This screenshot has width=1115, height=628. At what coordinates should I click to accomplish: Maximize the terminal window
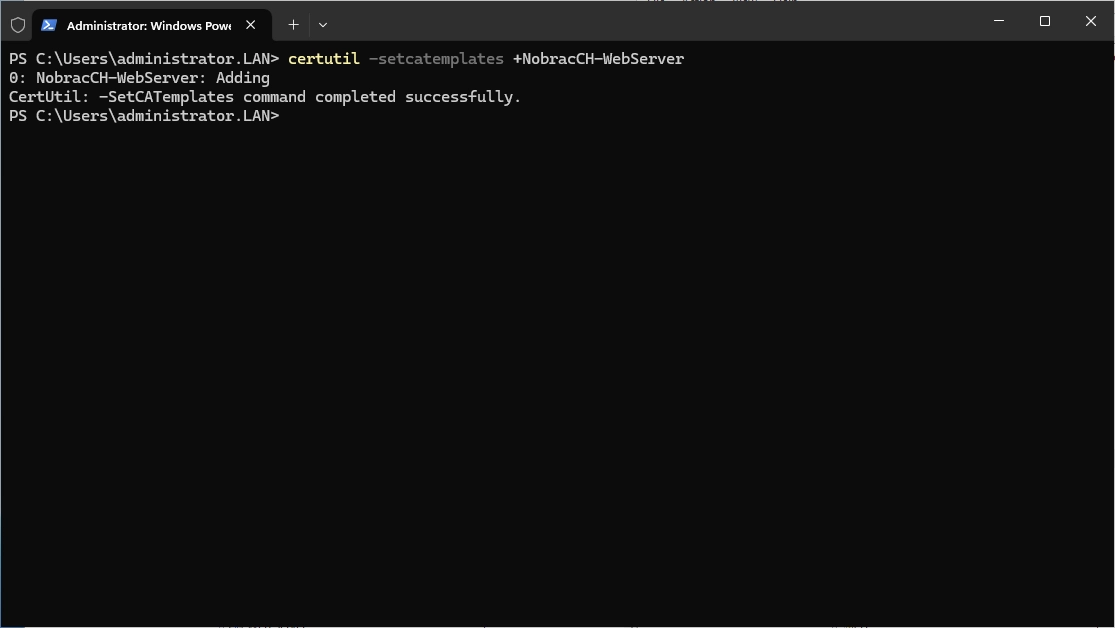(1045, 21)
